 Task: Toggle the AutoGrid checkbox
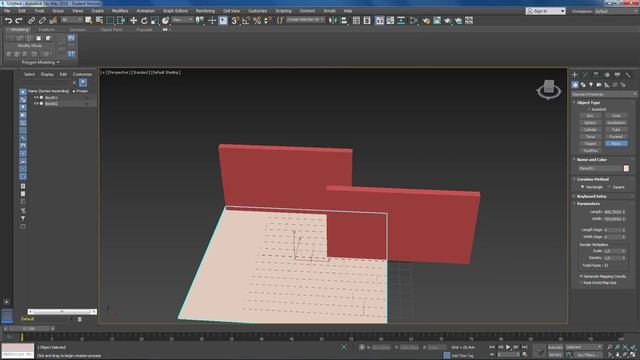589,109
